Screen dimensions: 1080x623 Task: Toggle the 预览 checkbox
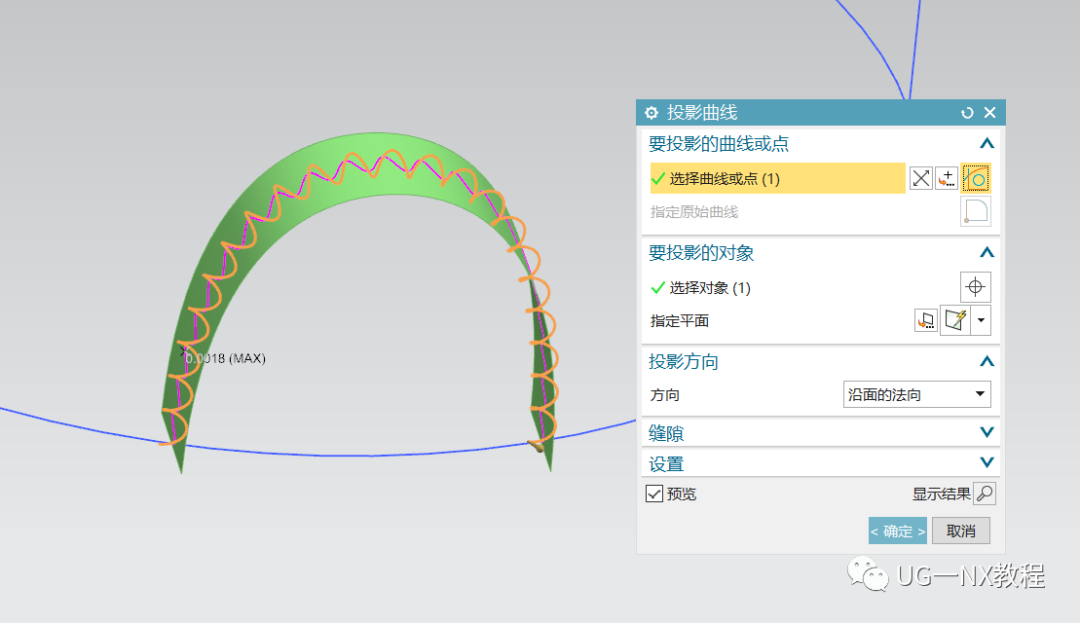(654, 493)
